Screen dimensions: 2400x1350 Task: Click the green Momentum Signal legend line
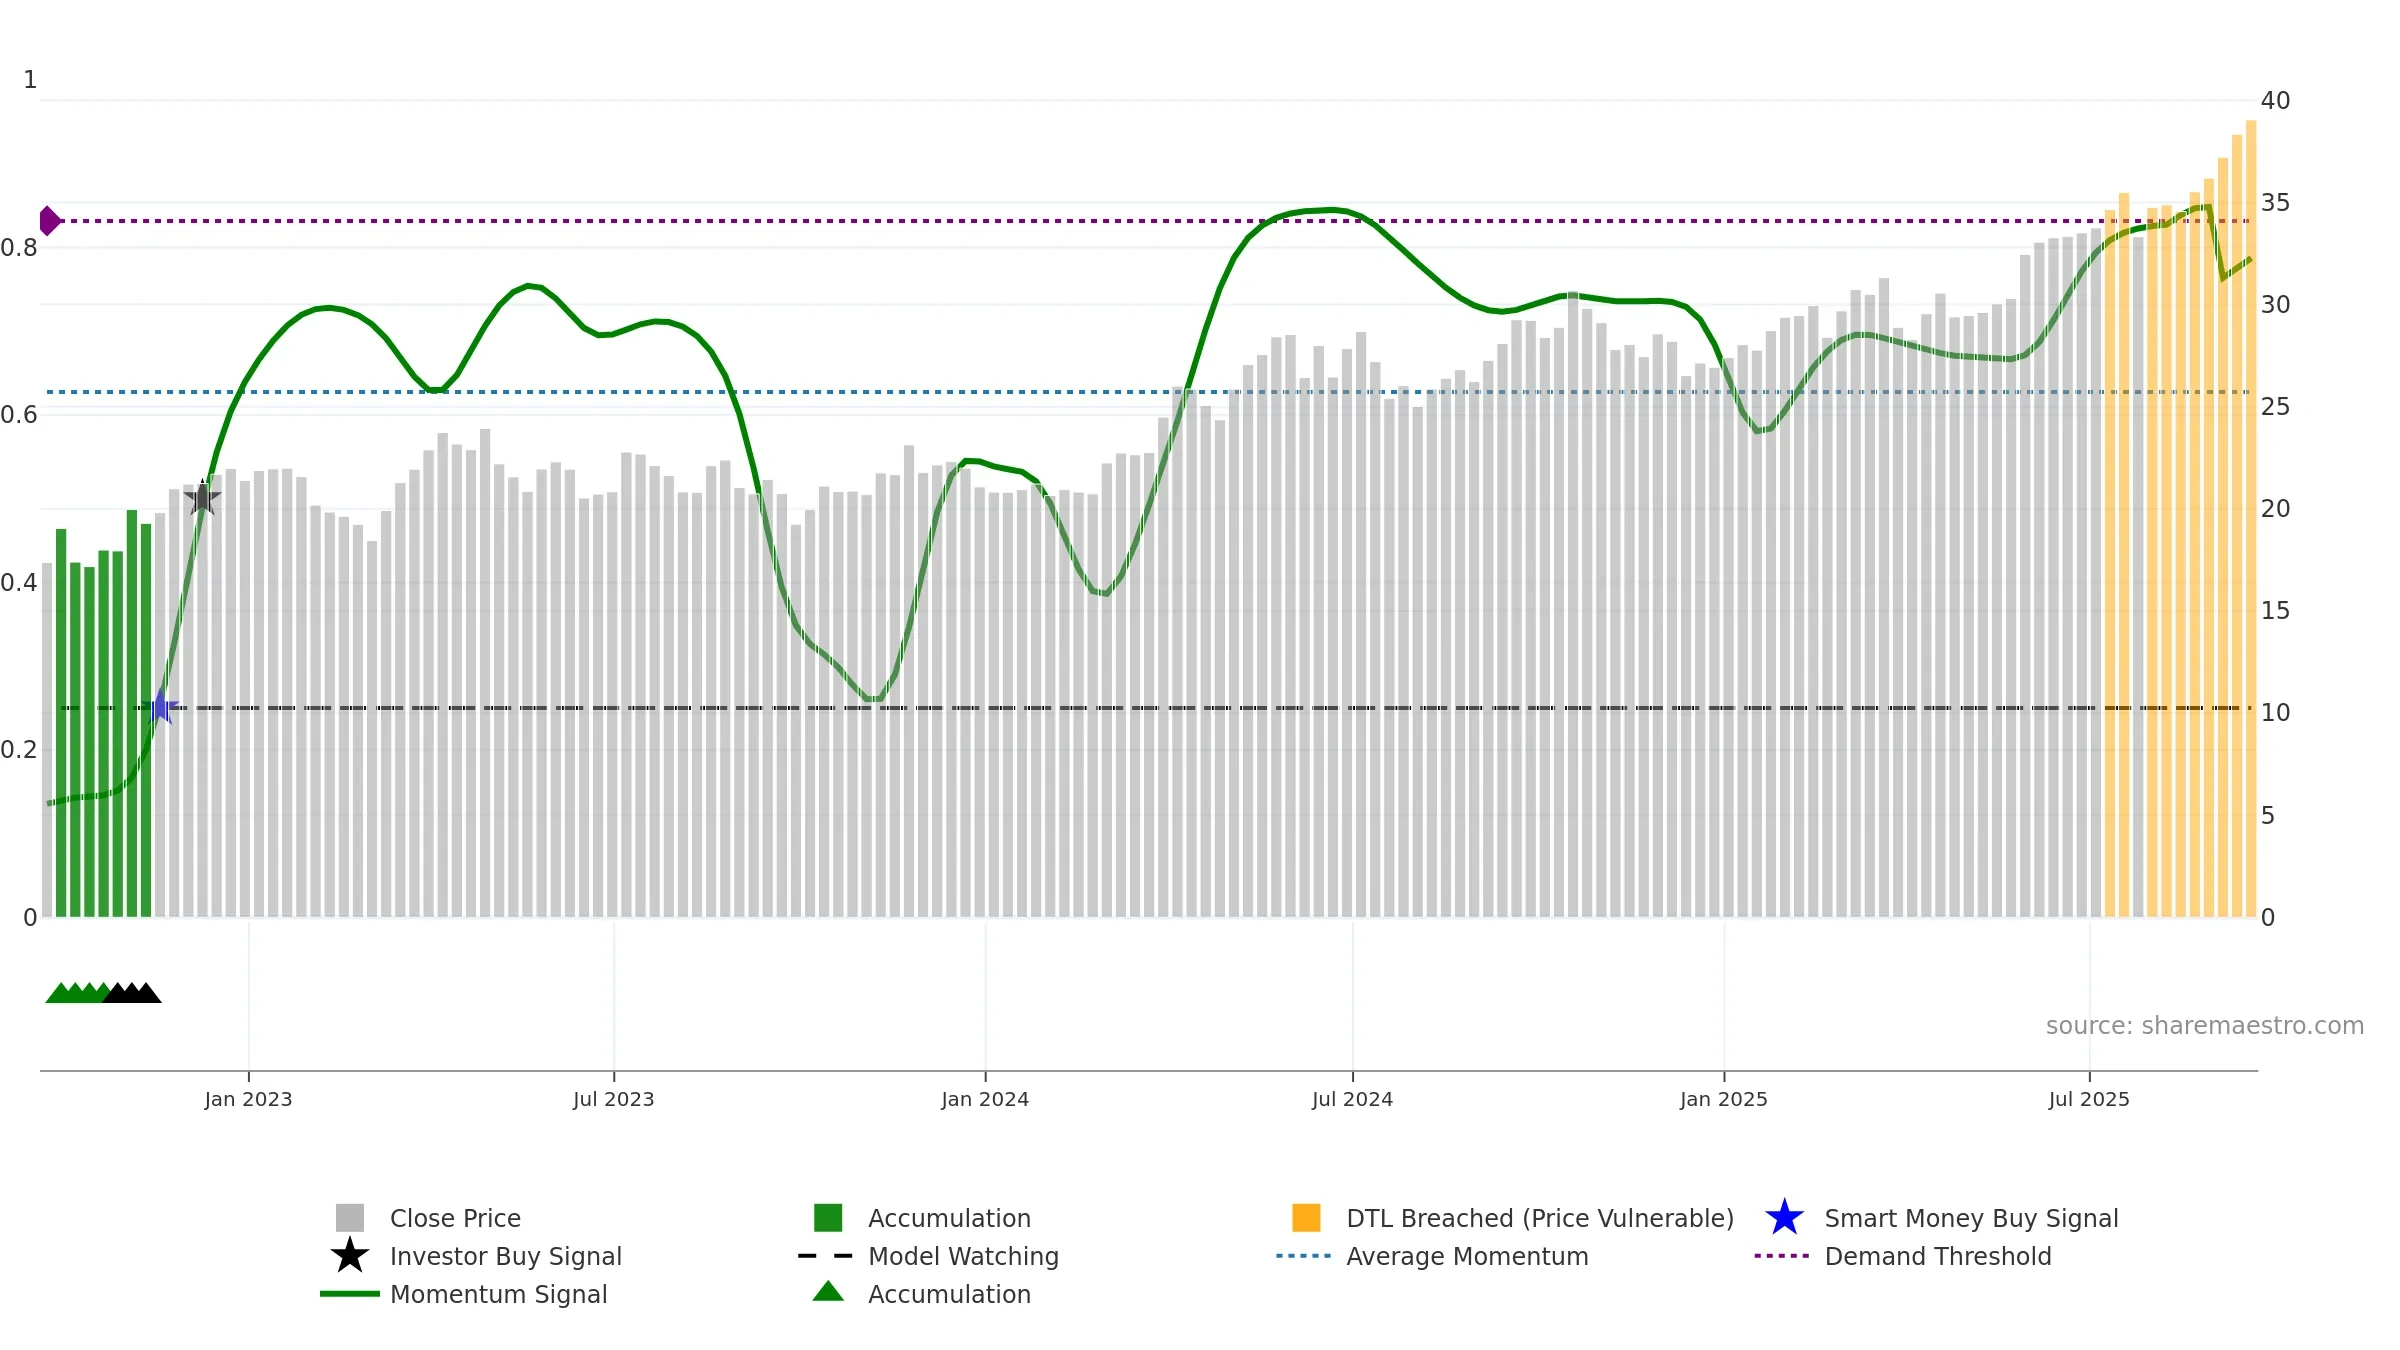coord(350,1294)
